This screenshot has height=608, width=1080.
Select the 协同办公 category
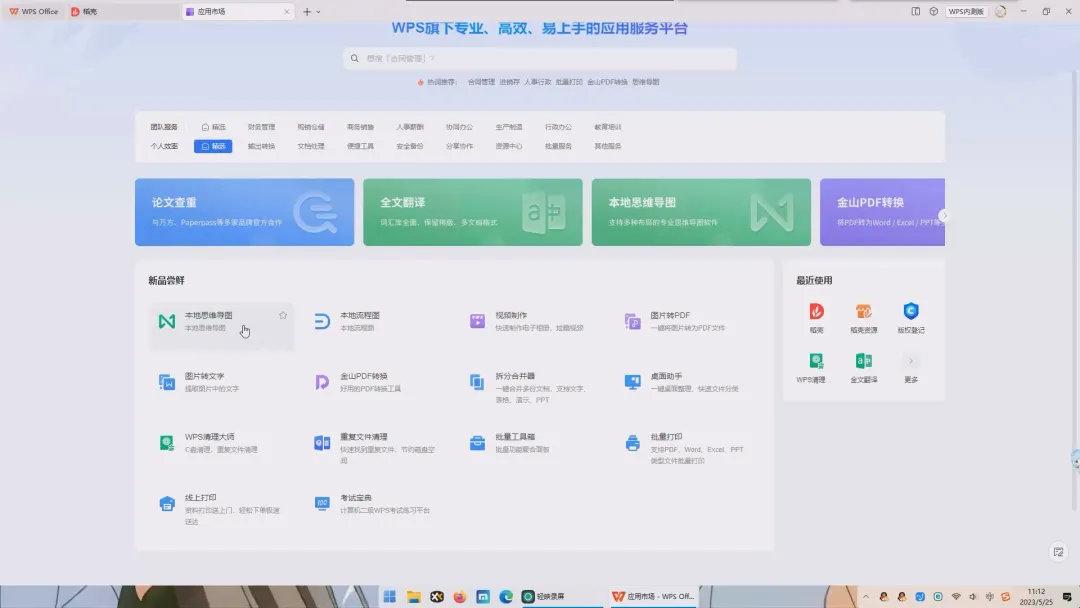(459, 127)
